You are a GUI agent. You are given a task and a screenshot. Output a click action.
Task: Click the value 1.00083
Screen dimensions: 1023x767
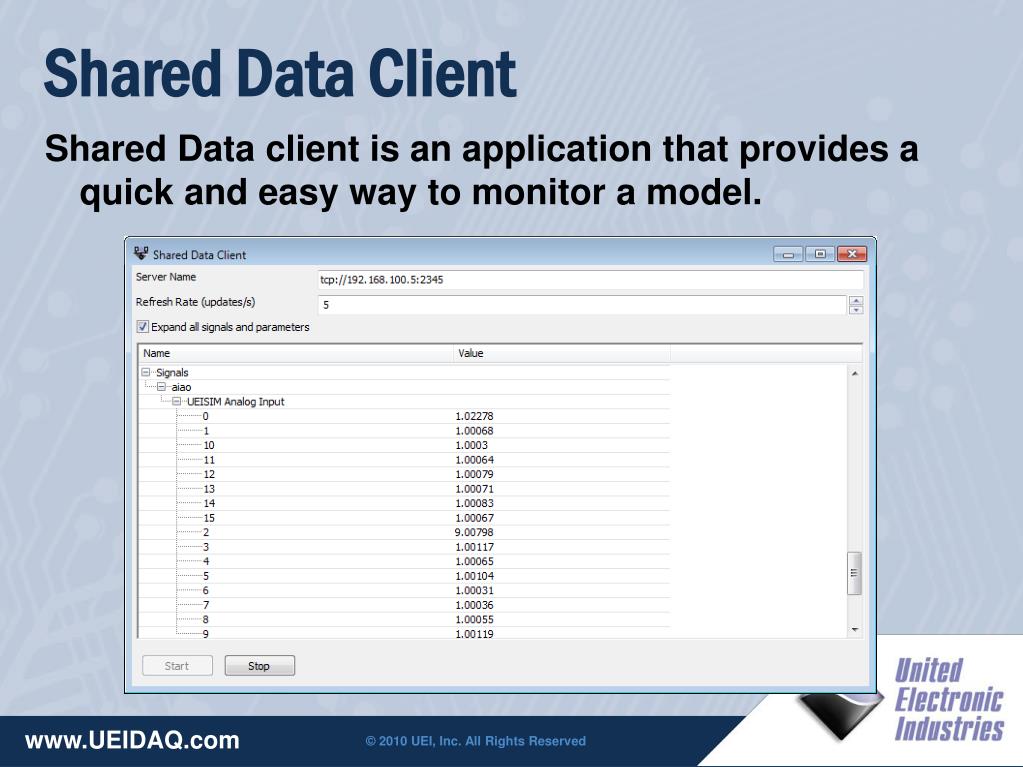(x=474, y=503)
